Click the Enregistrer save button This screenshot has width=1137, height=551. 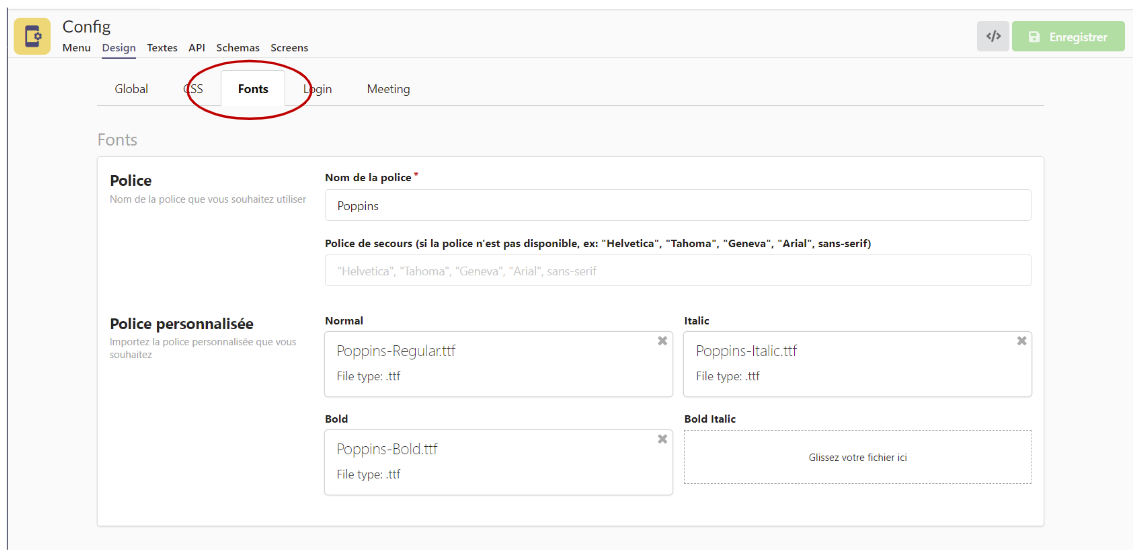click(1067, 37)
